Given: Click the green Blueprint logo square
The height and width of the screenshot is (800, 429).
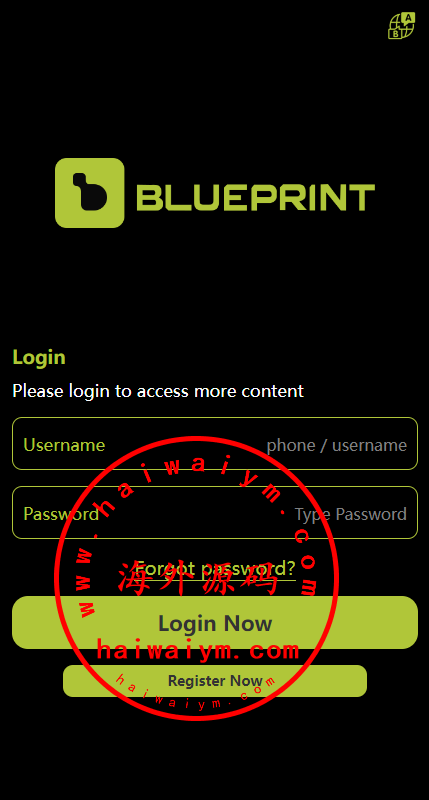Looking at the screenshot, I should coord(90,193).
